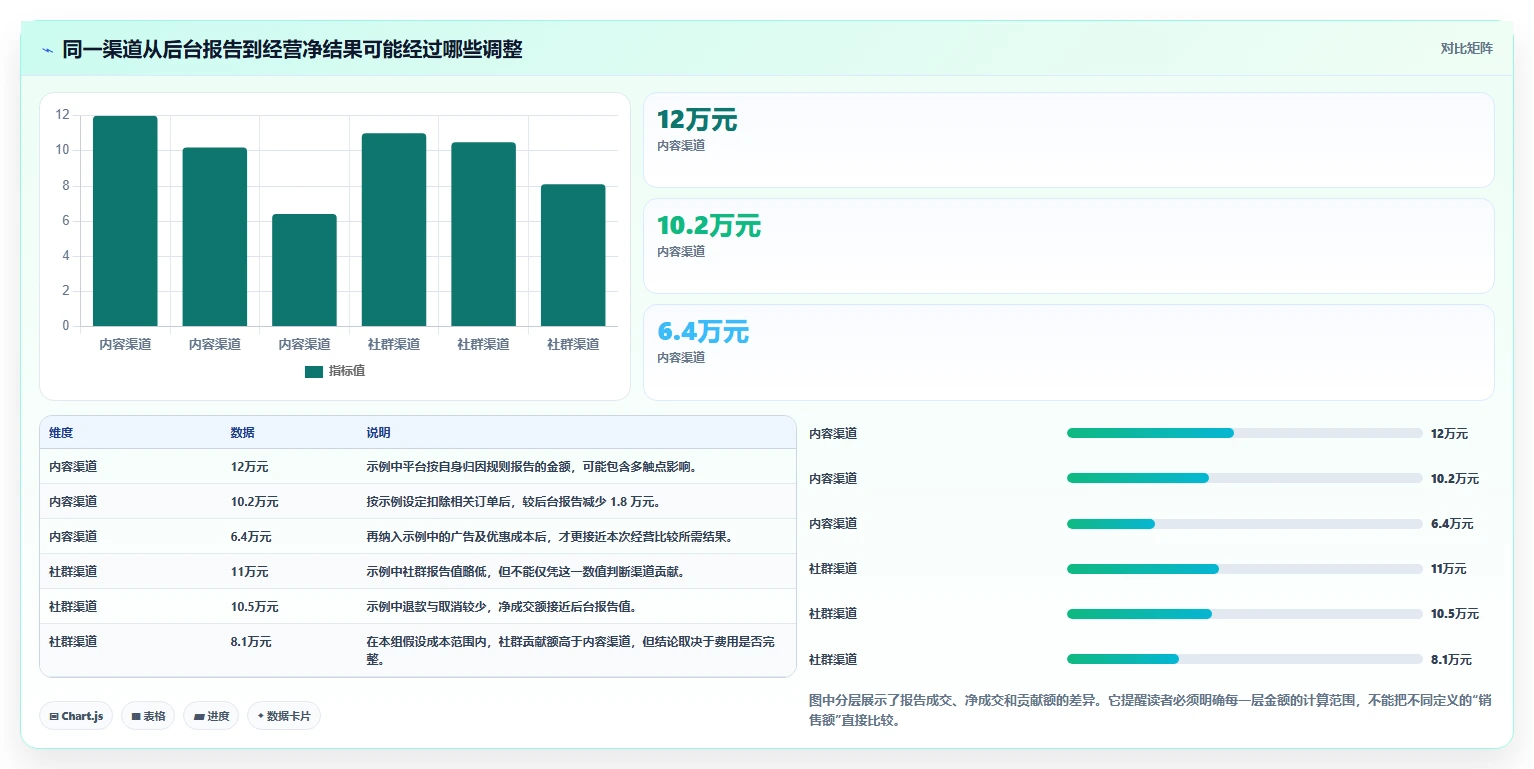Image resolution: width=1534 pixels, height=769 pixels.
Task: Select the 数据卡片 chip
Action: pos(284,716)
